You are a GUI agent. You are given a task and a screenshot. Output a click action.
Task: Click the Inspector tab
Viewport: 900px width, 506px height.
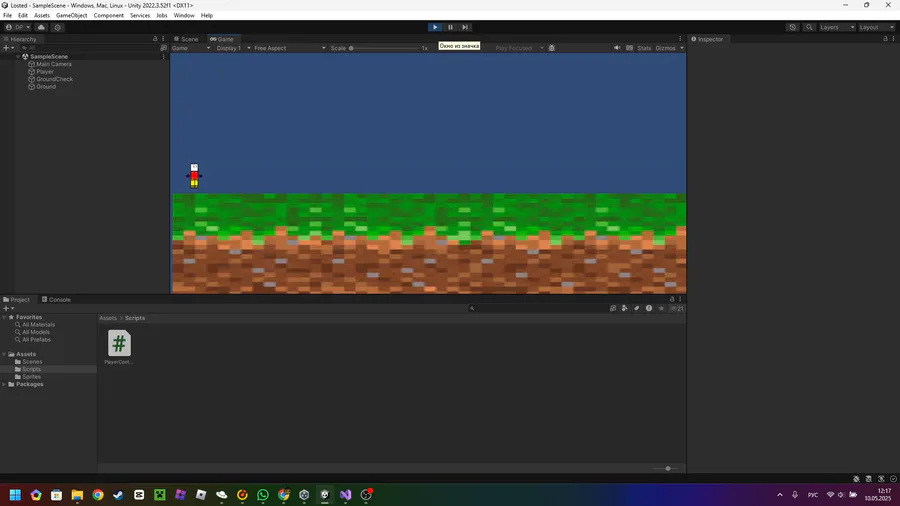tap(707, 39)
